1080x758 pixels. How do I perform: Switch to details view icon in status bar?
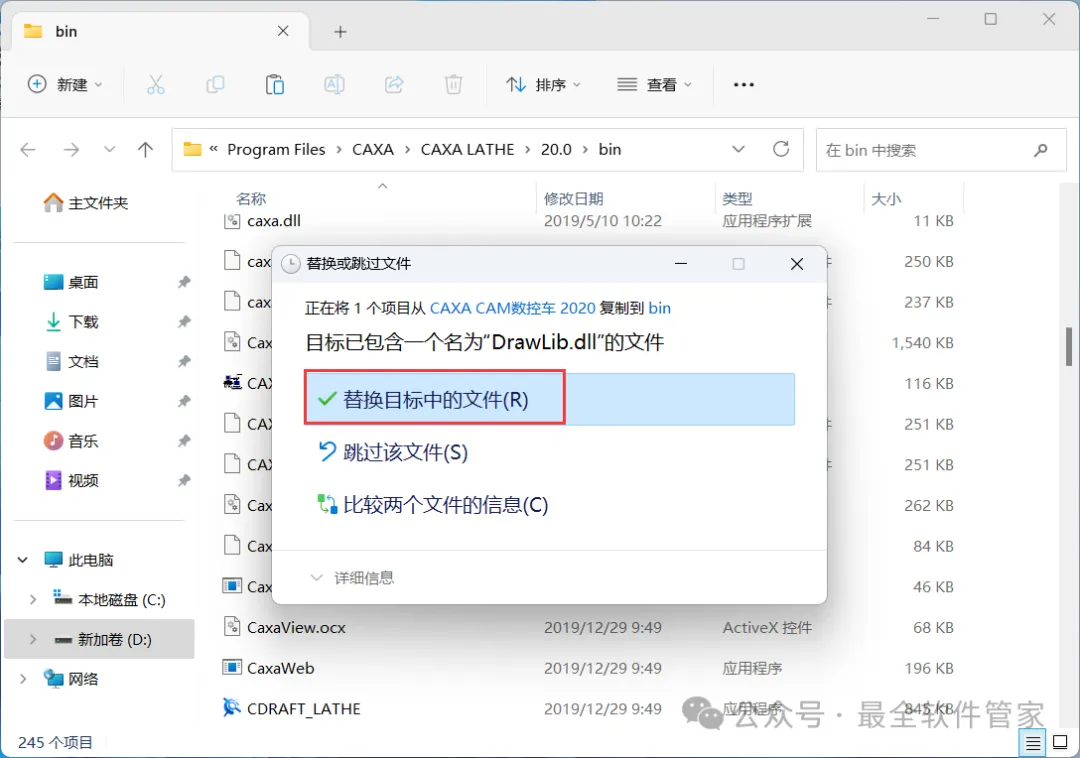click(1033, 743)
